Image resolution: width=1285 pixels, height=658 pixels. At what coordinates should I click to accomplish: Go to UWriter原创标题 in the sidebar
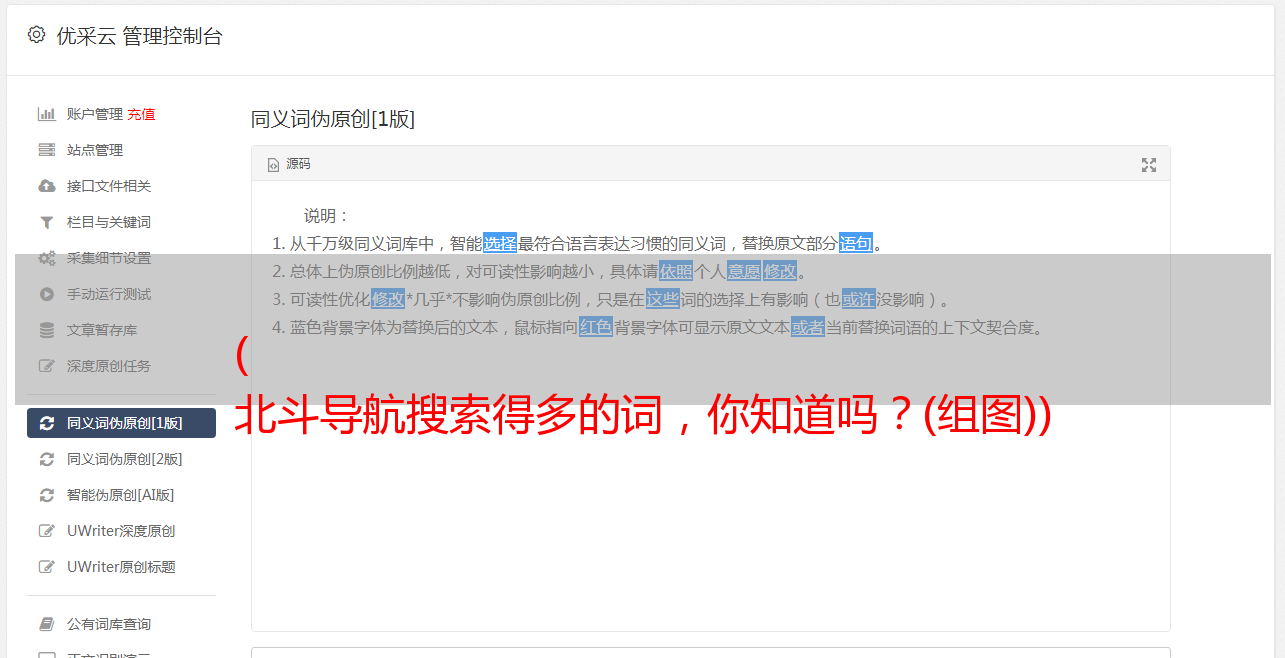[x=121, y=567]
